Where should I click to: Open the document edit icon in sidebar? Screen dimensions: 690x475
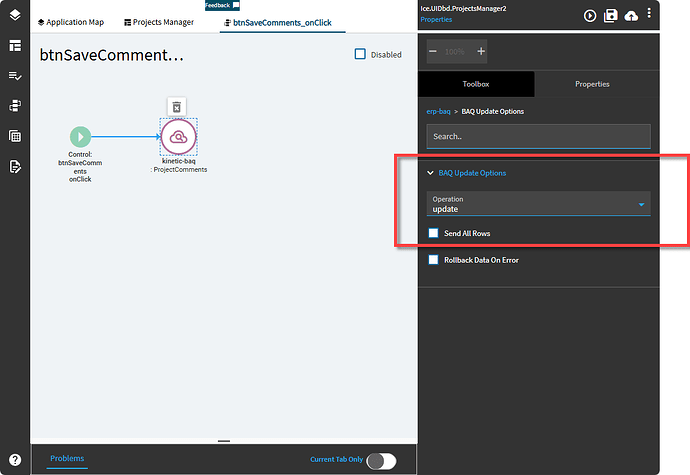(15, 166)
